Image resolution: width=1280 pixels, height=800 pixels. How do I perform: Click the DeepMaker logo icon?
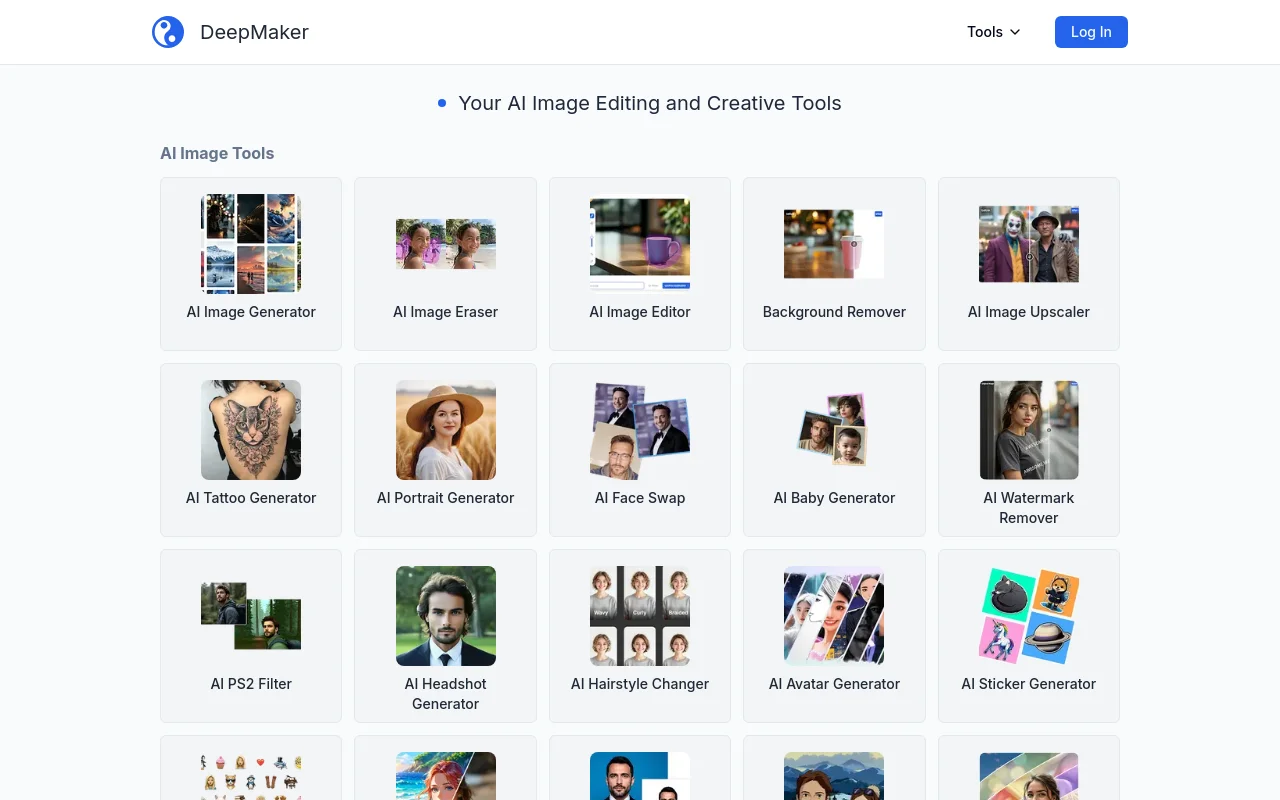(168, 32)
